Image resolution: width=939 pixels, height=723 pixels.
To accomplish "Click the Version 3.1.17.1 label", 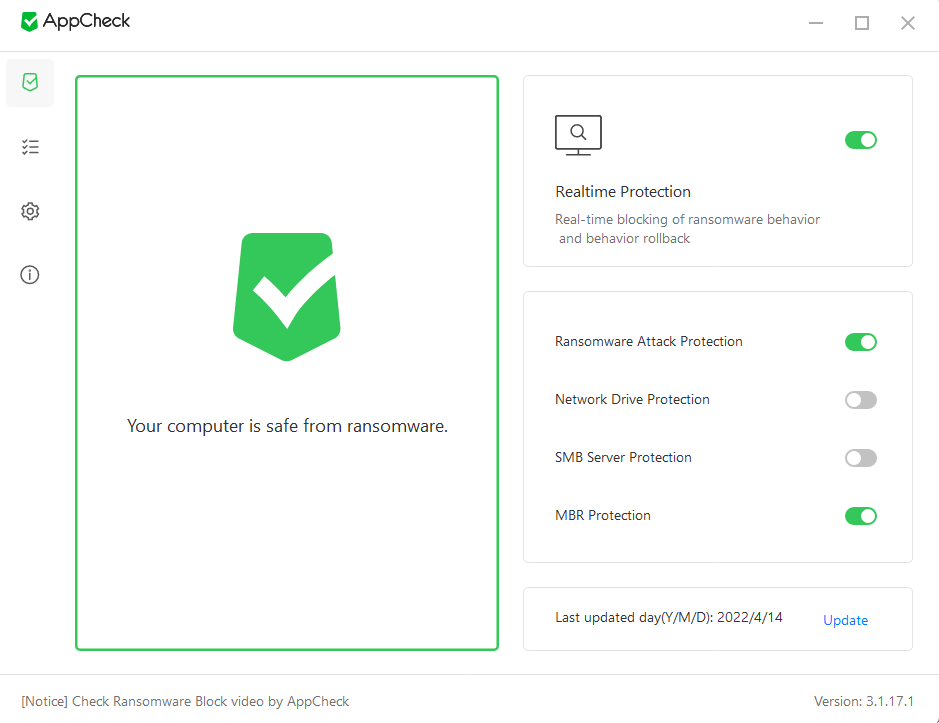I will coord(864,701).
